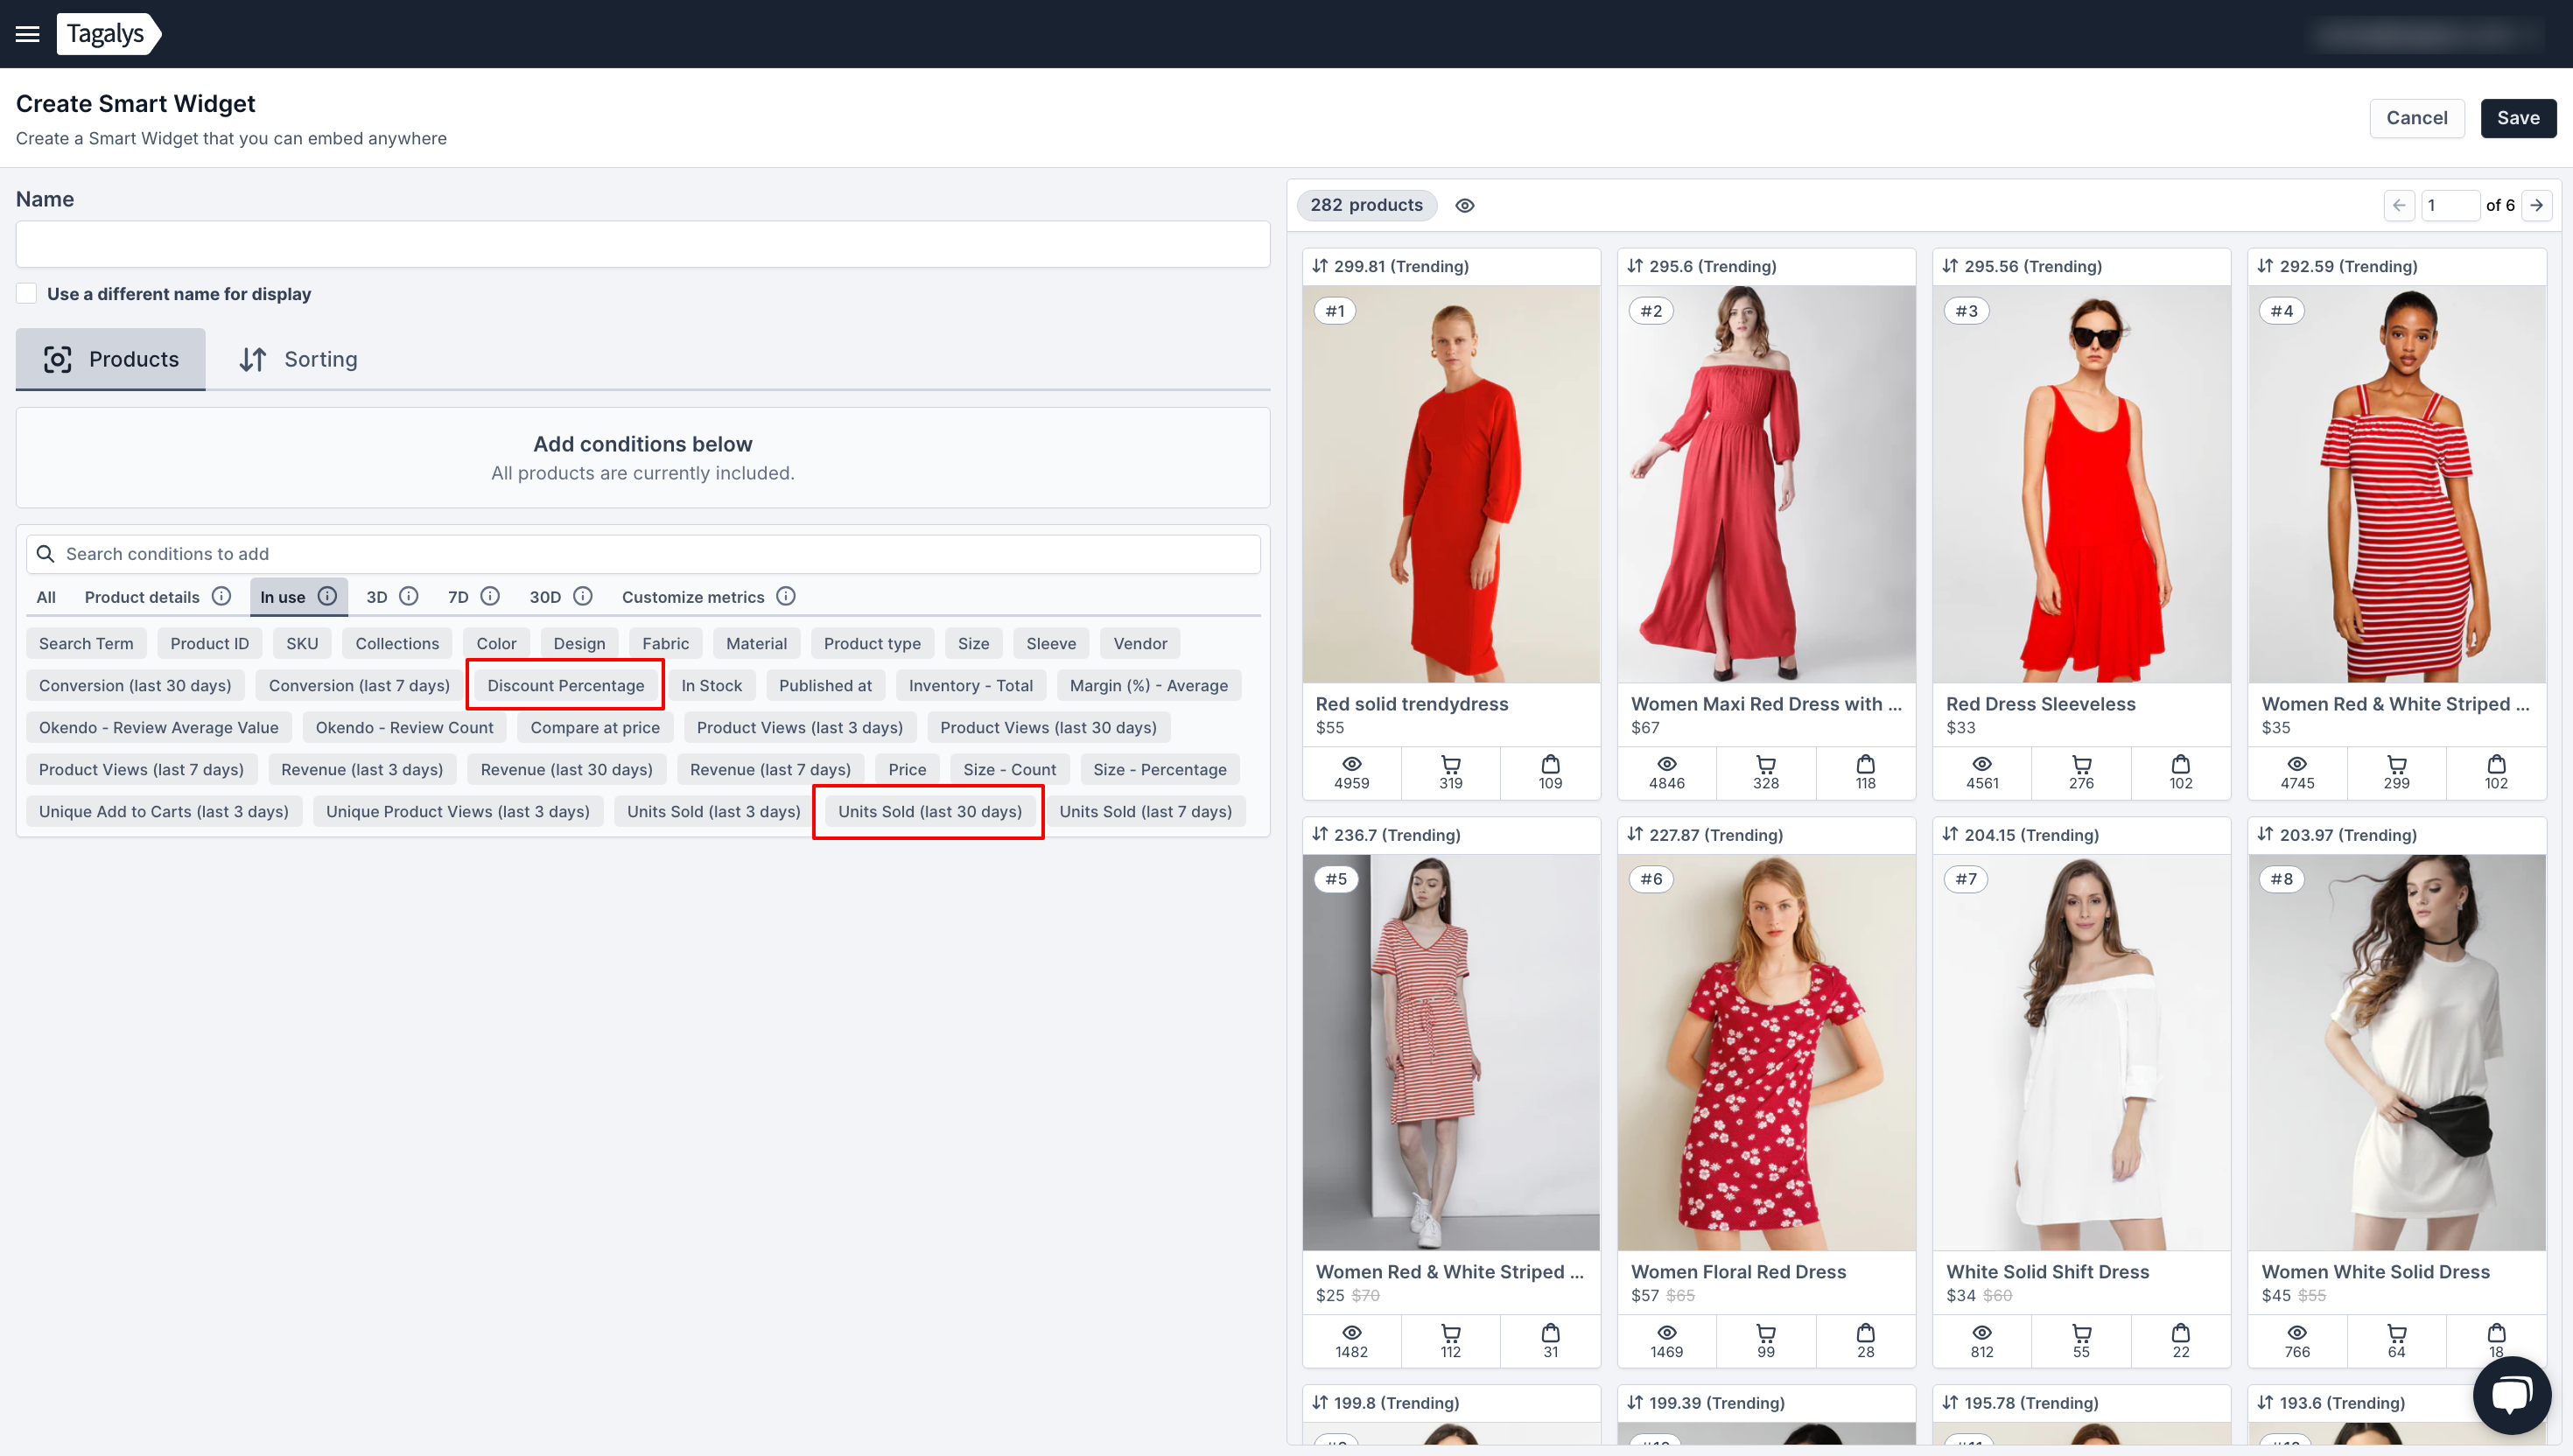The height and width of the screenshot is (1456, 2573).
Task: Toggle product preview eye icon next to 282 products
Action: point(1464,205)
